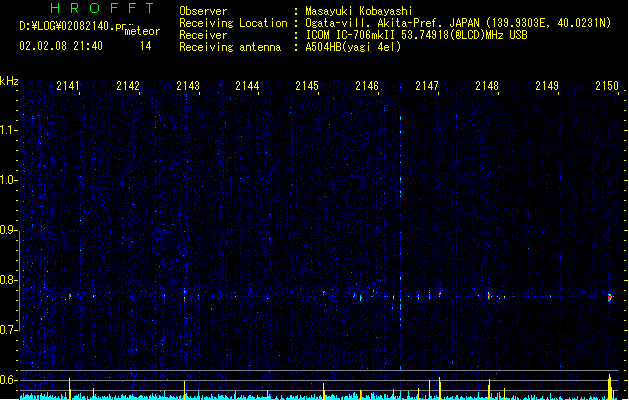Click the ICOM IC-706mkII receiver text
Screen dimensions: 629x400
coord(416,35)
